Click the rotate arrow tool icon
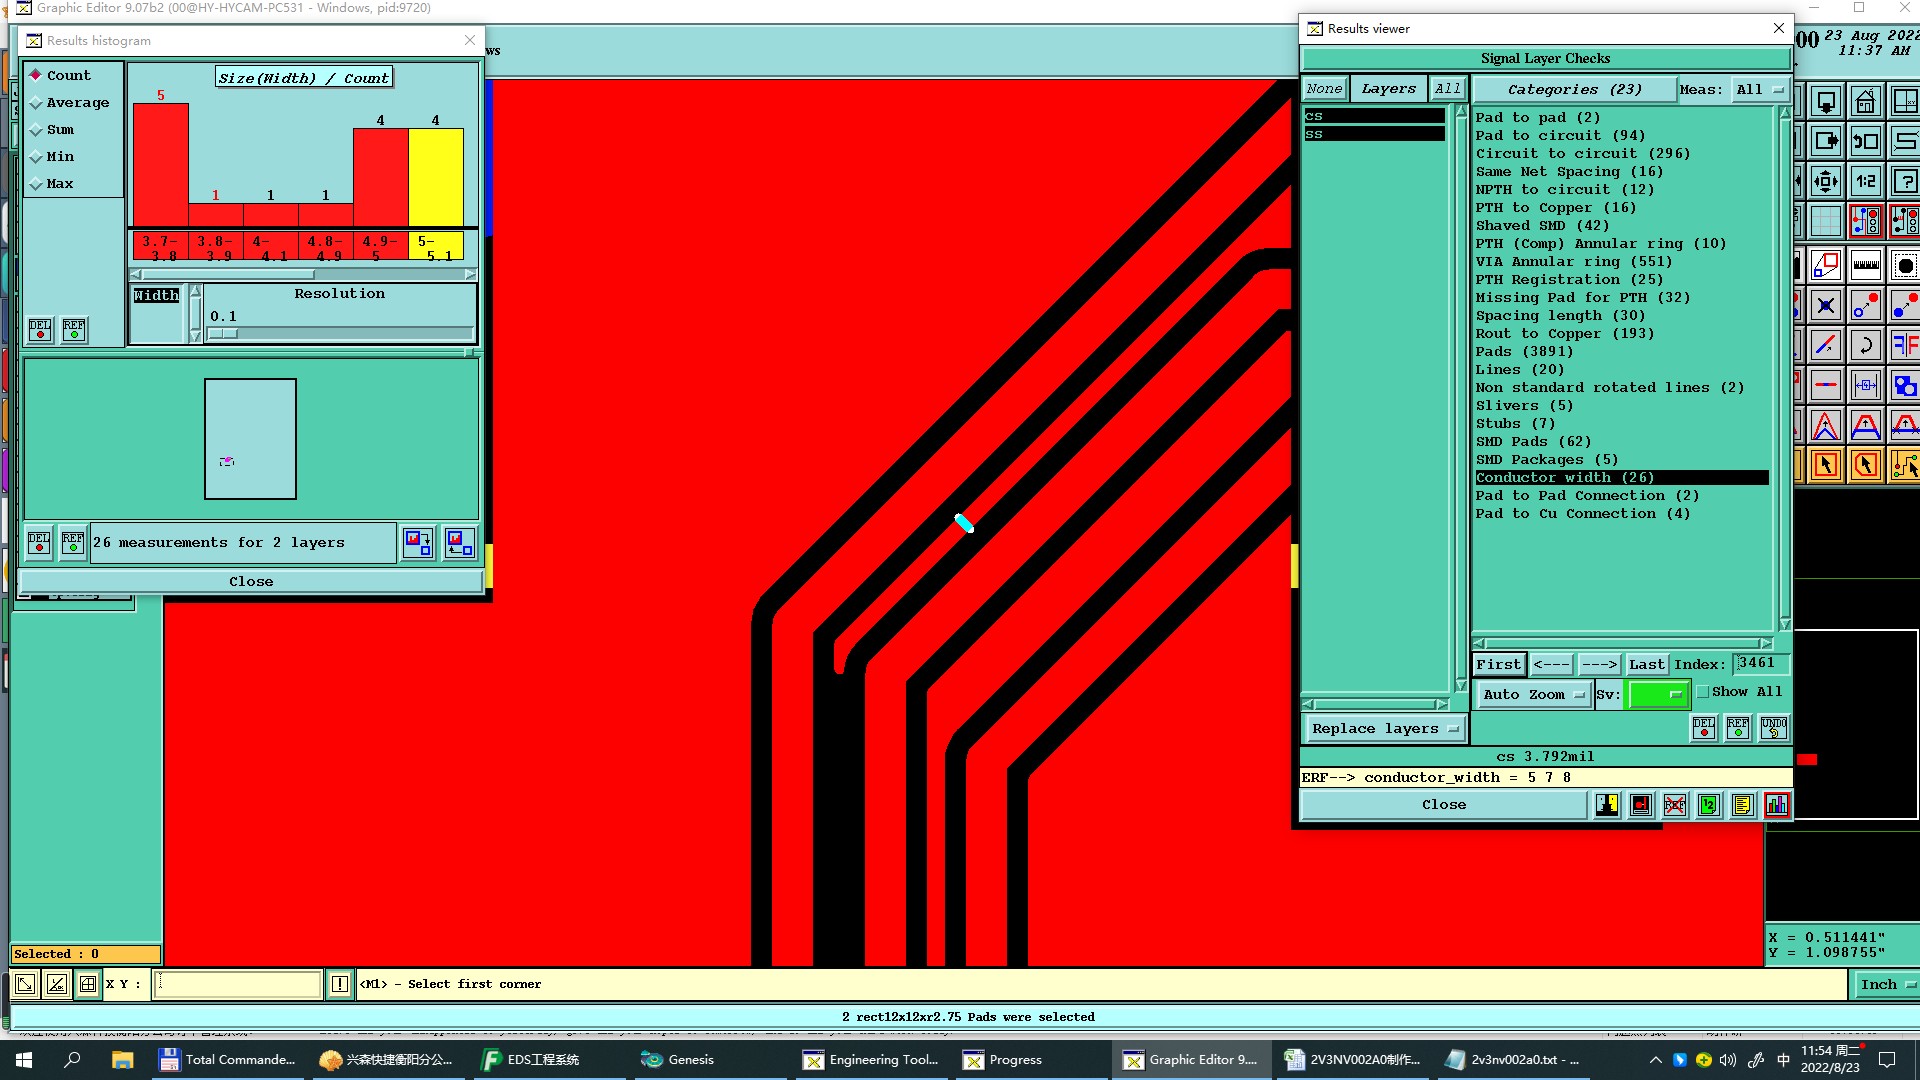Image resolution: width=1920 pixels, height=1080 pixels. coord(1865,346)
